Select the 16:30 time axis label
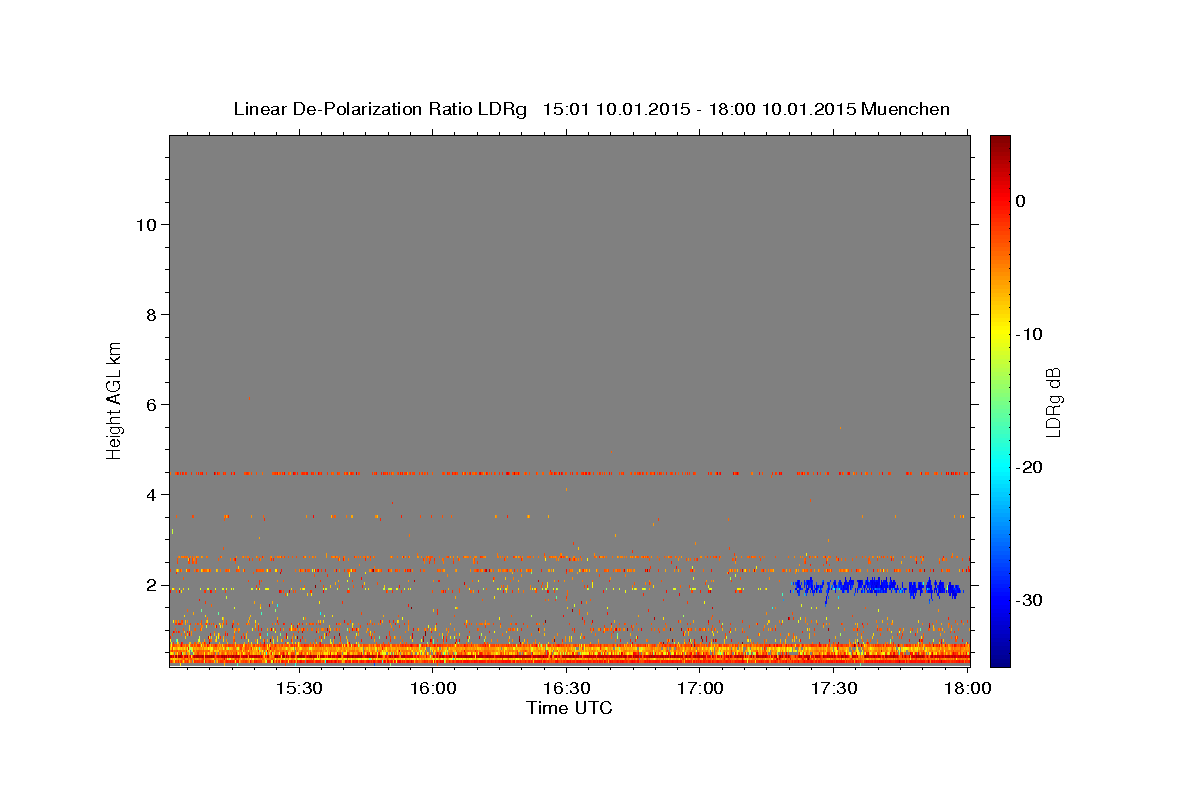 566,689
